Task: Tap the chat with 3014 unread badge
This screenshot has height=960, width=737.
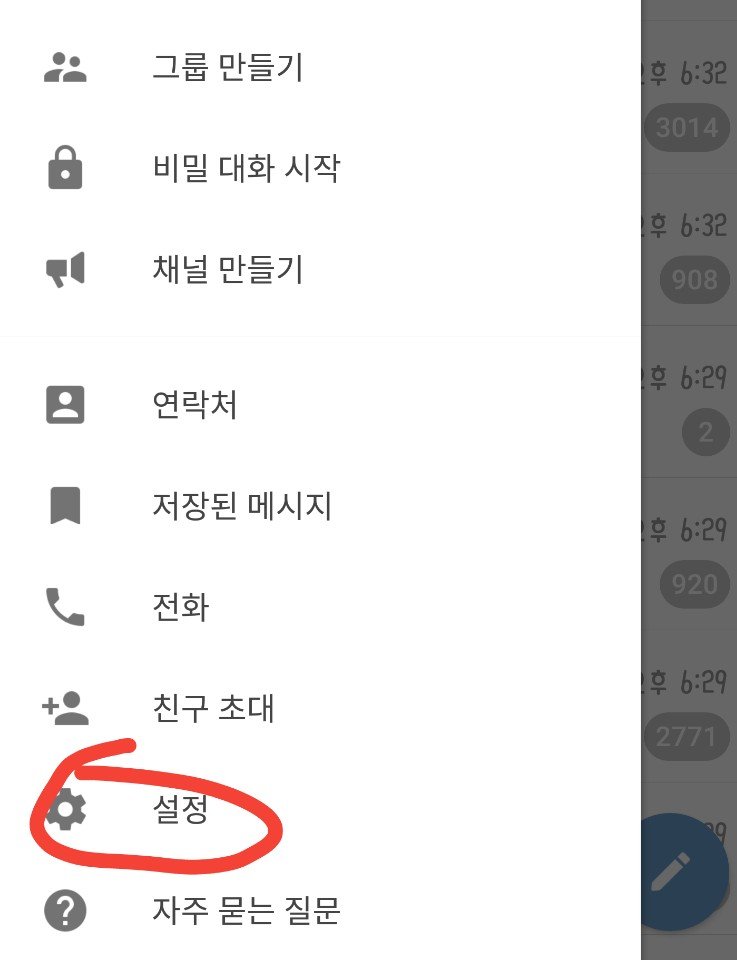Action: (689, 97)
